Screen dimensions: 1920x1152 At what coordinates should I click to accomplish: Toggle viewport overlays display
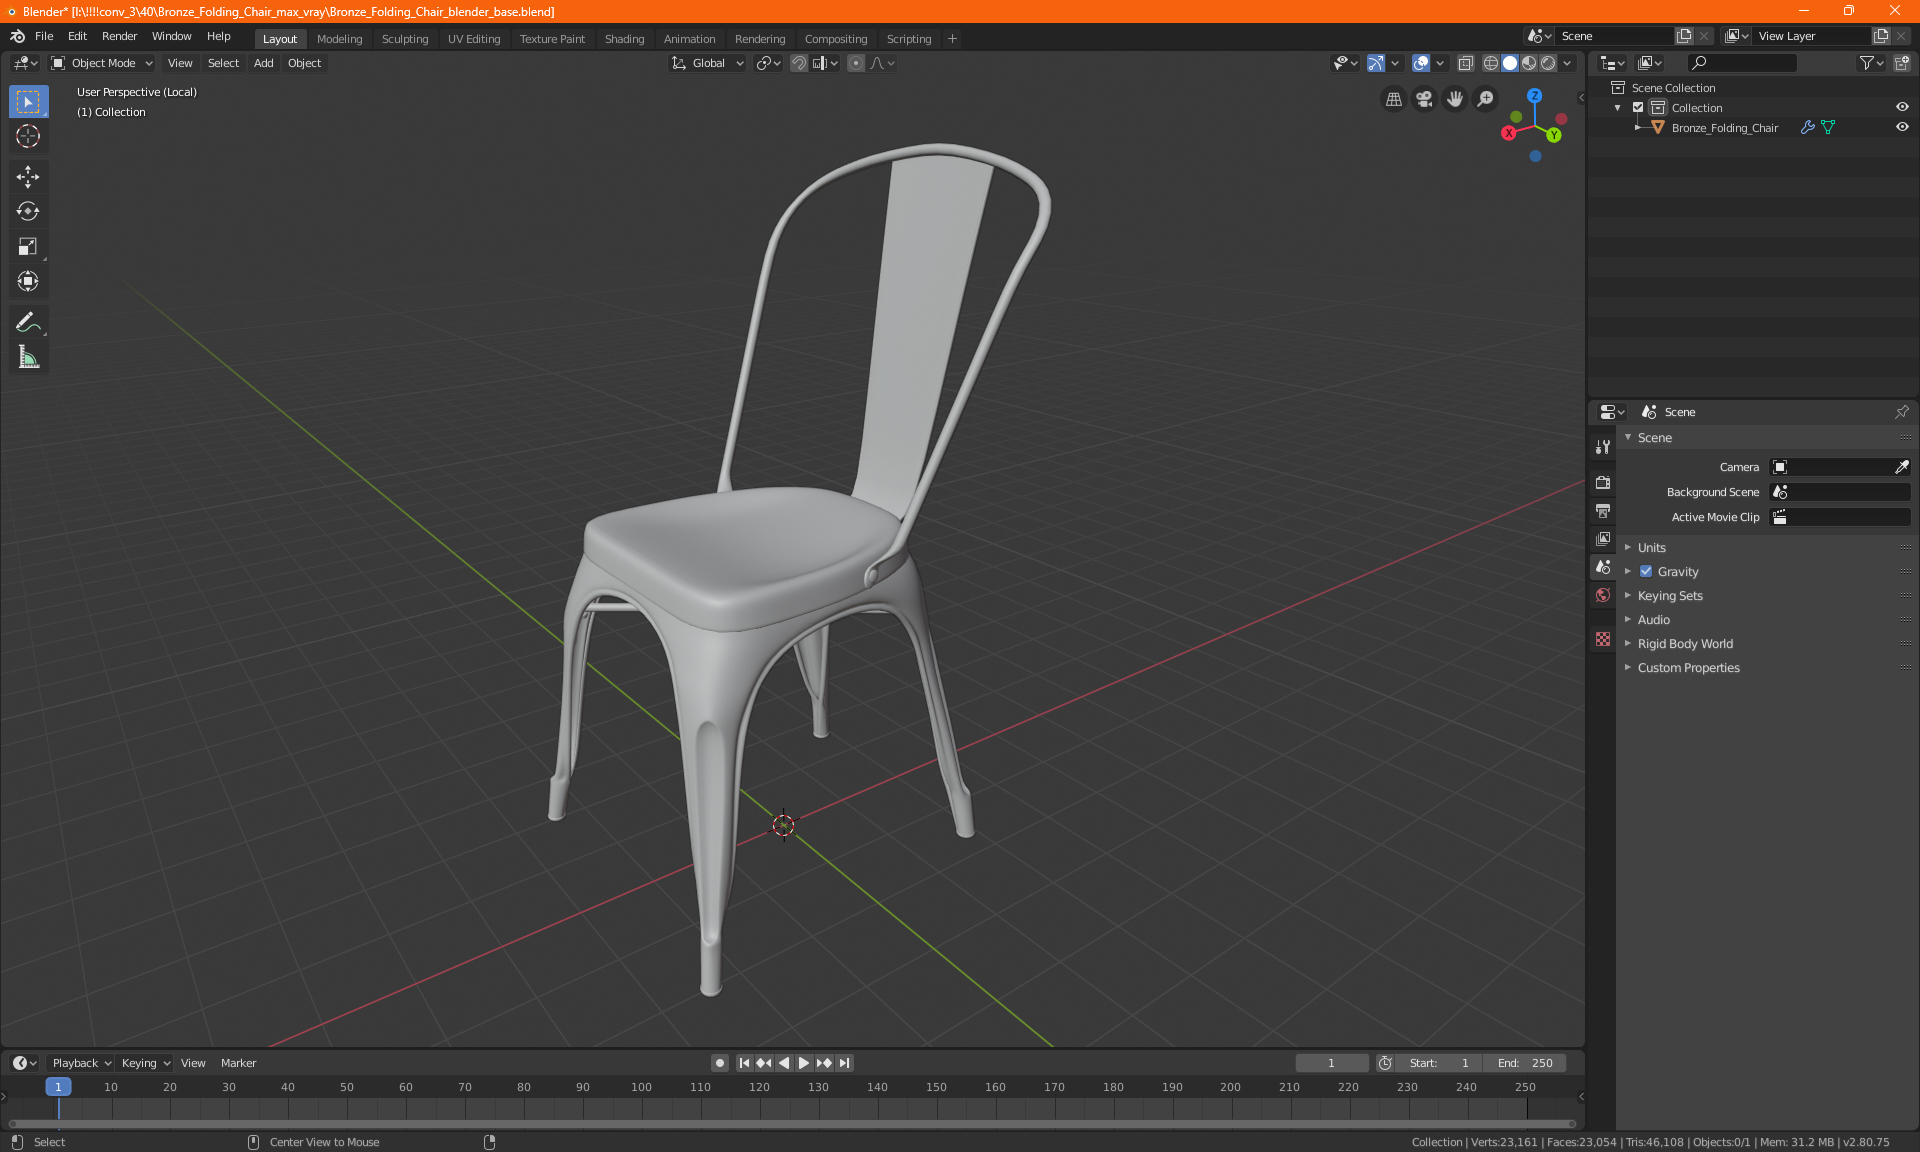coord(1421,63)
